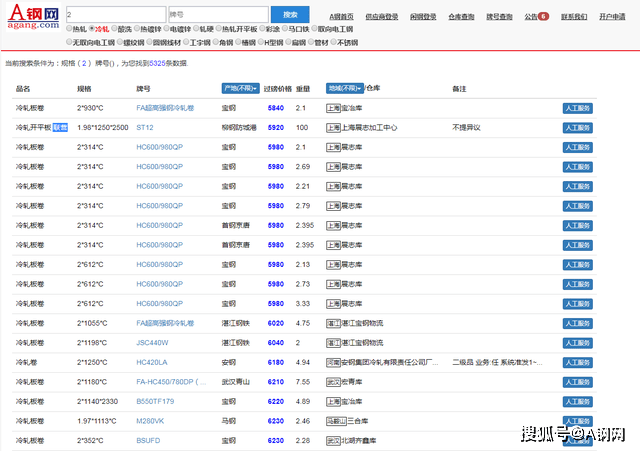Select the 冷轧 radio button
The image size is (640, 451).
pos(92,29)
